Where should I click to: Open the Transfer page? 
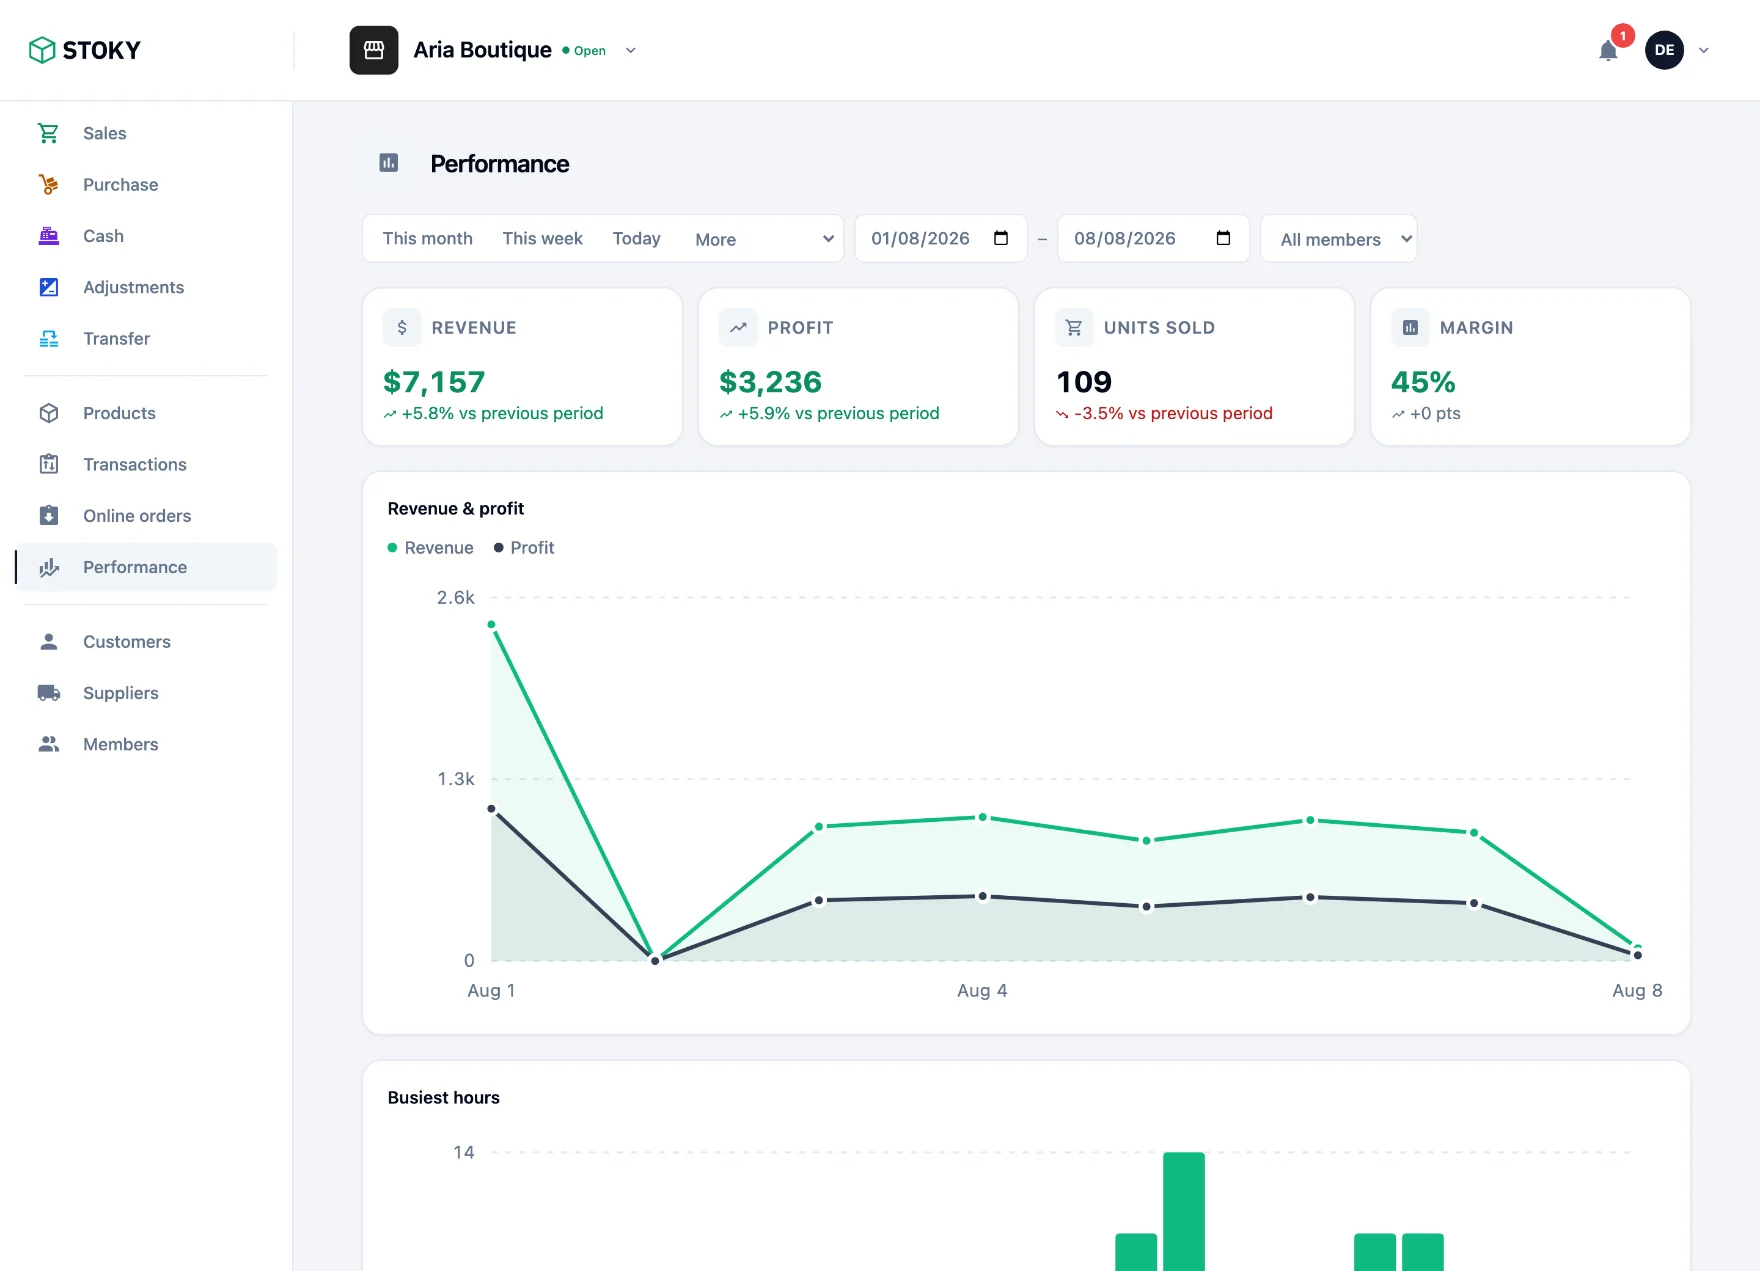[x=146, y=338]
